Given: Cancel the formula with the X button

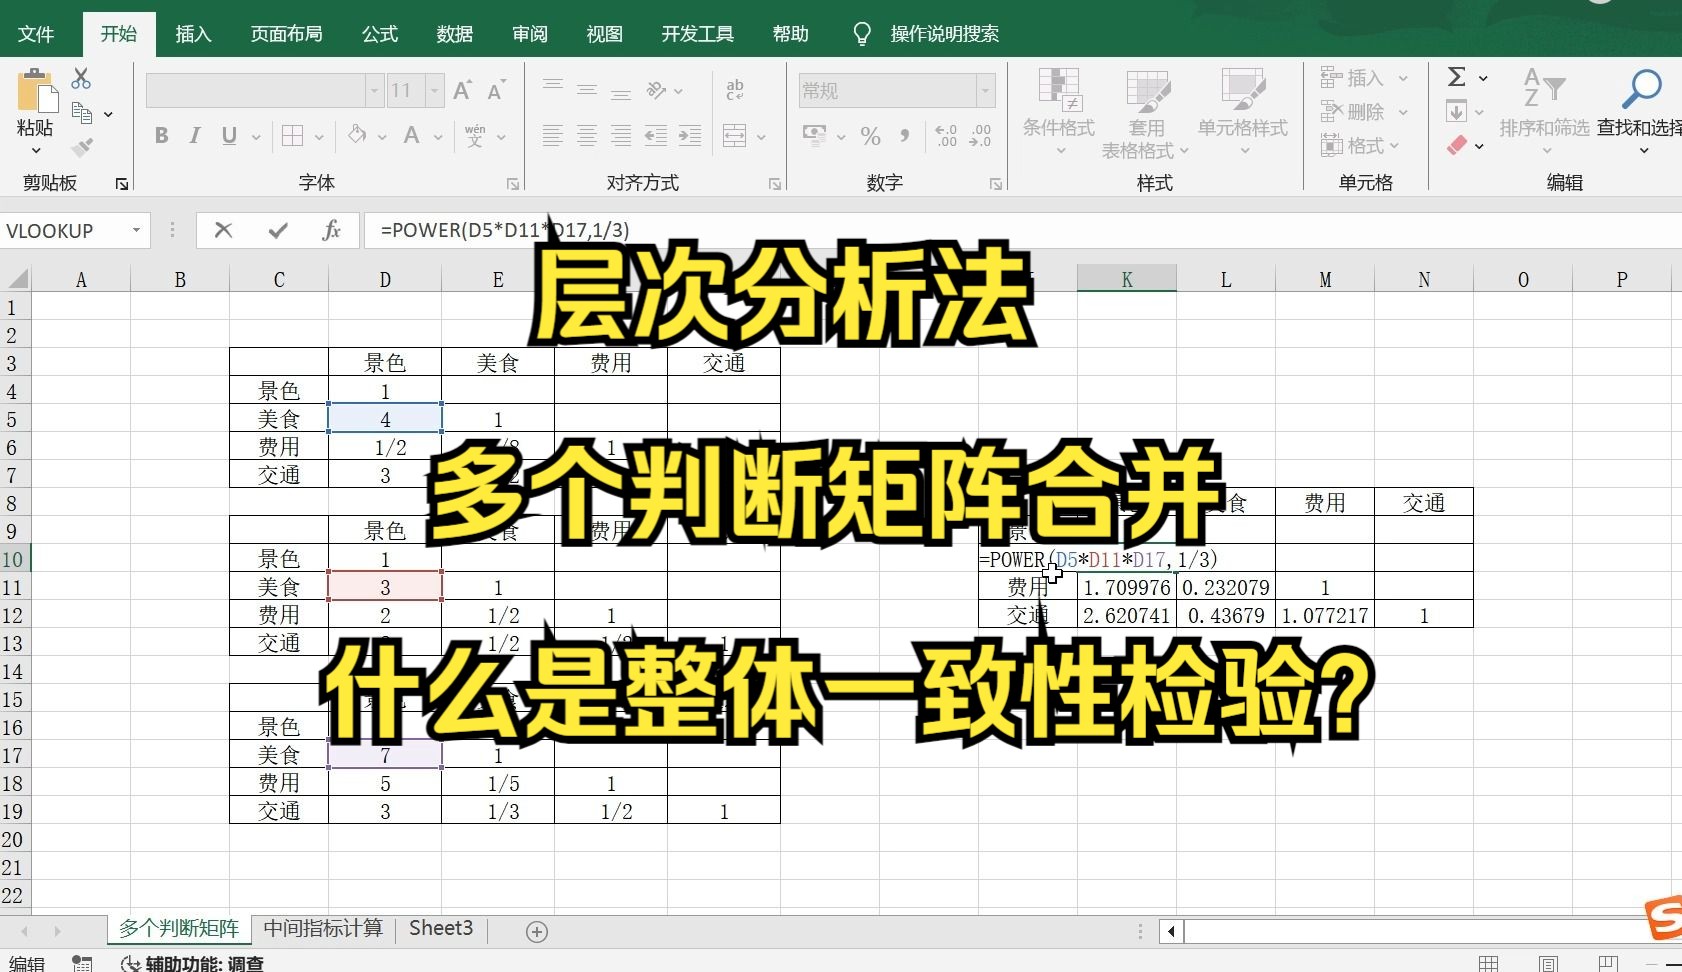Looking at the screenshot, I should (224, 230).
